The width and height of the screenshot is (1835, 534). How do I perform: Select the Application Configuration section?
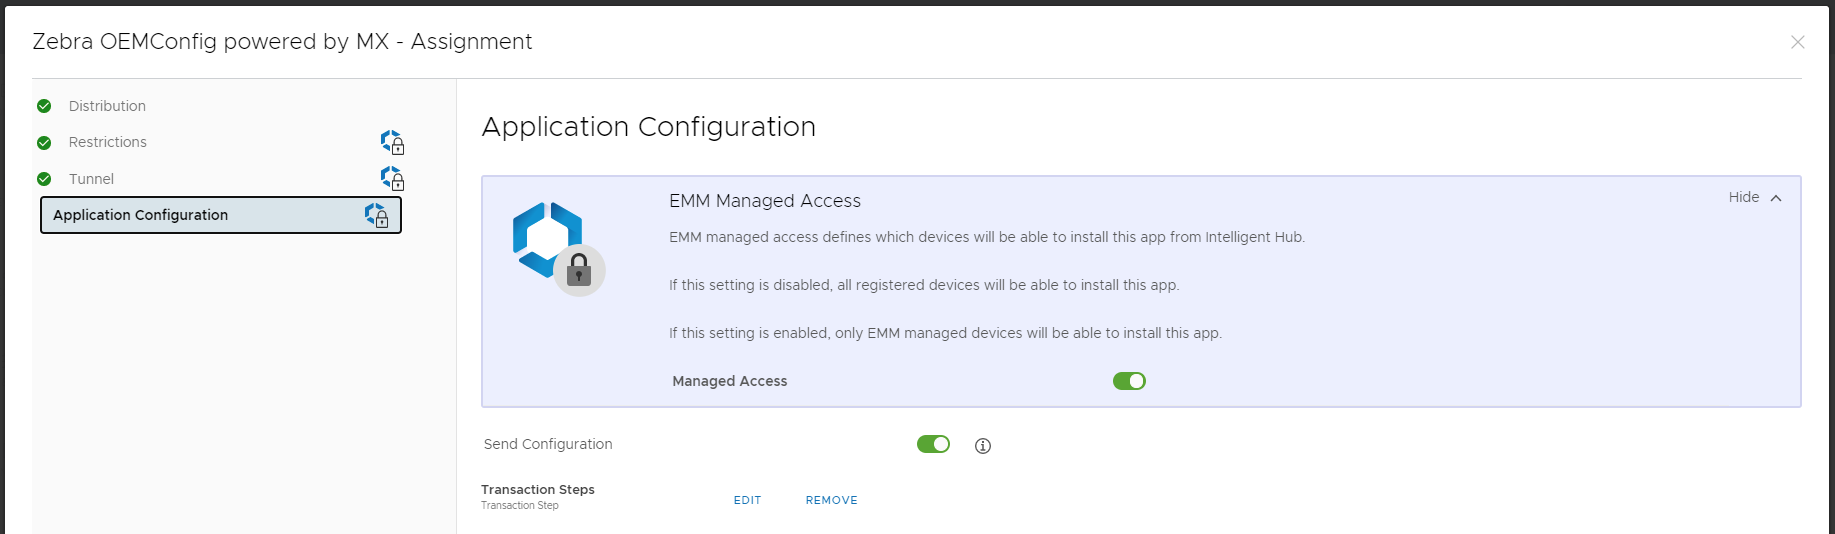pyautogui.click(x=141, y=215)
